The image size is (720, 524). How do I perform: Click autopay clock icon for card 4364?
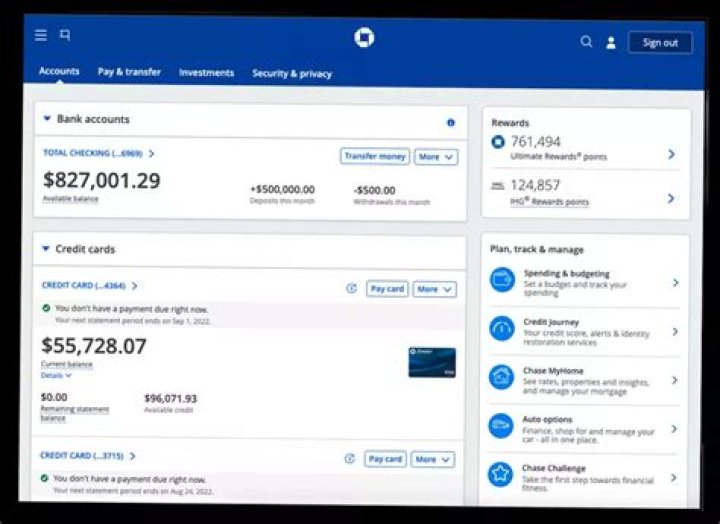pyautogui.click(x=352, y=288)
